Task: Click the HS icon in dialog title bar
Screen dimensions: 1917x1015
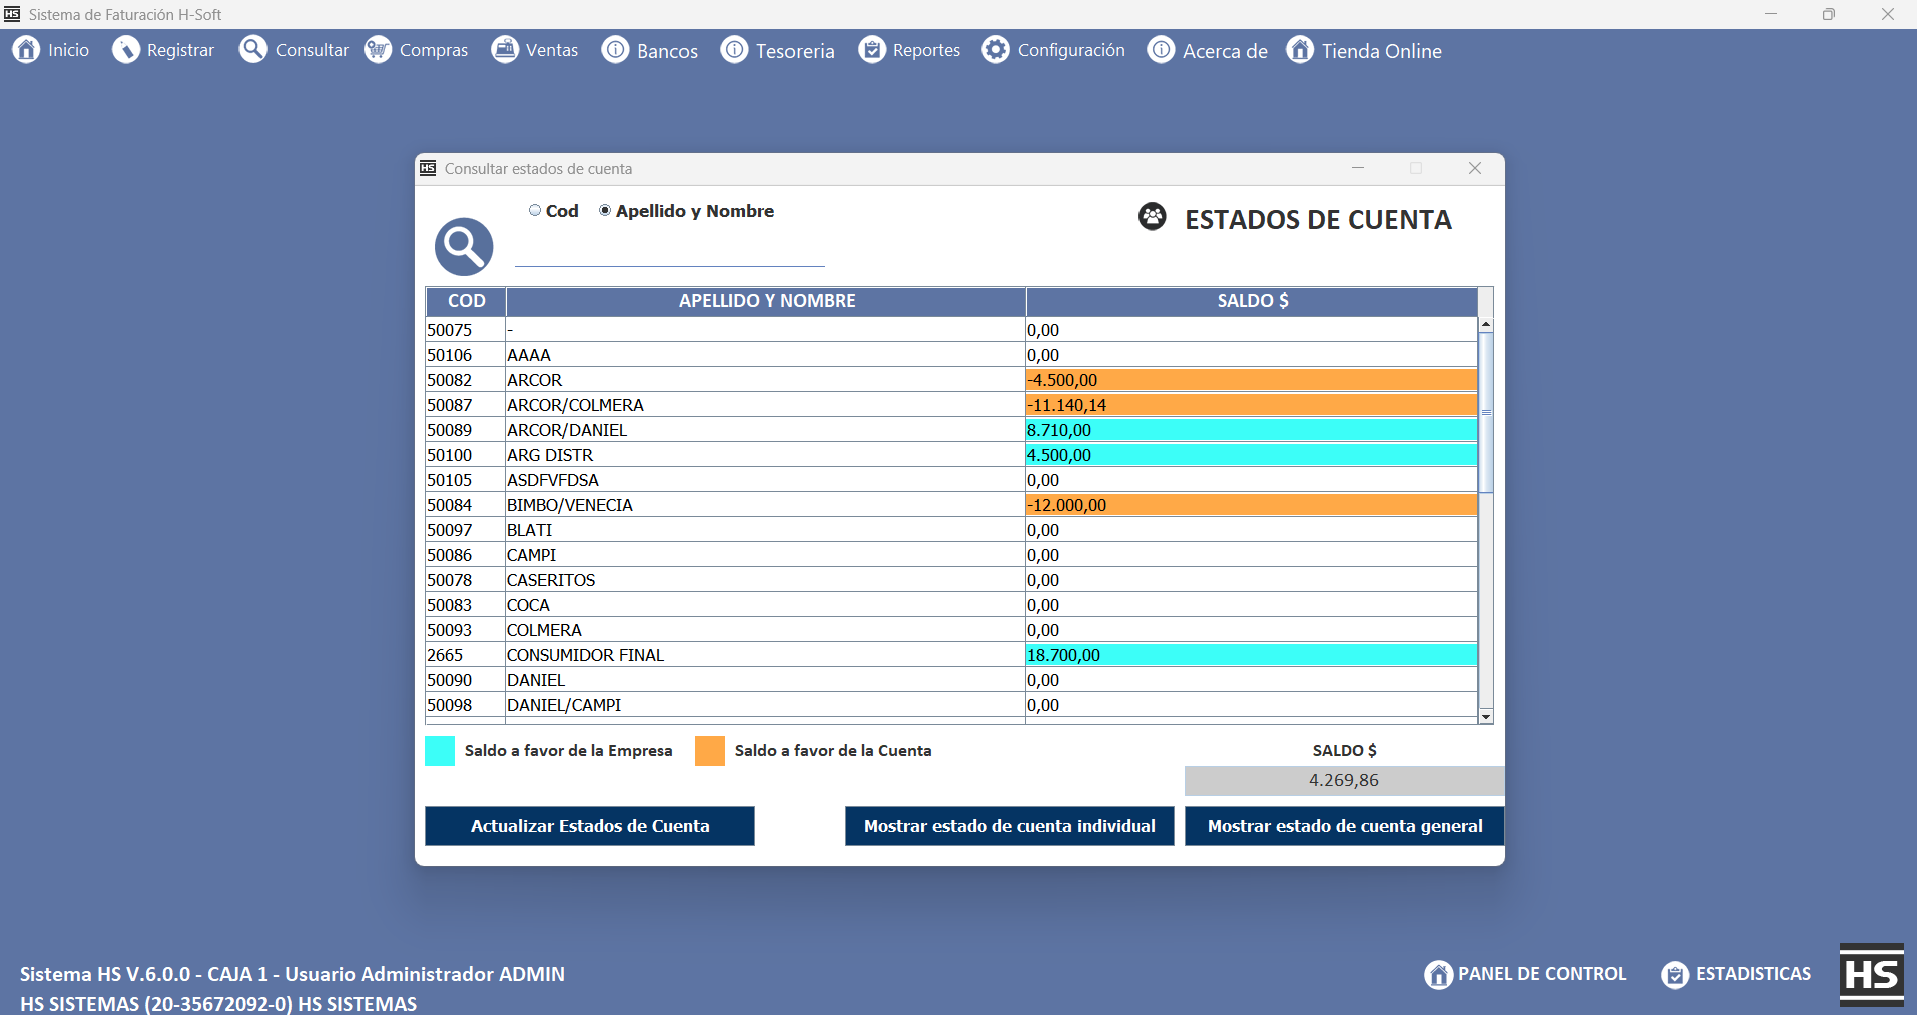Action: tap(428, 168)
